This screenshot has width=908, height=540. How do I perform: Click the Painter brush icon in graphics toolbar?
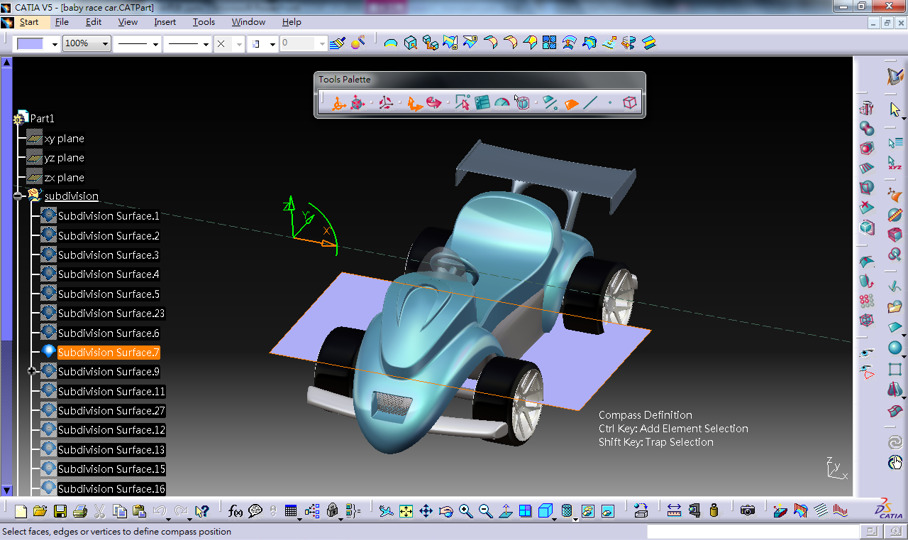[338, 43]
